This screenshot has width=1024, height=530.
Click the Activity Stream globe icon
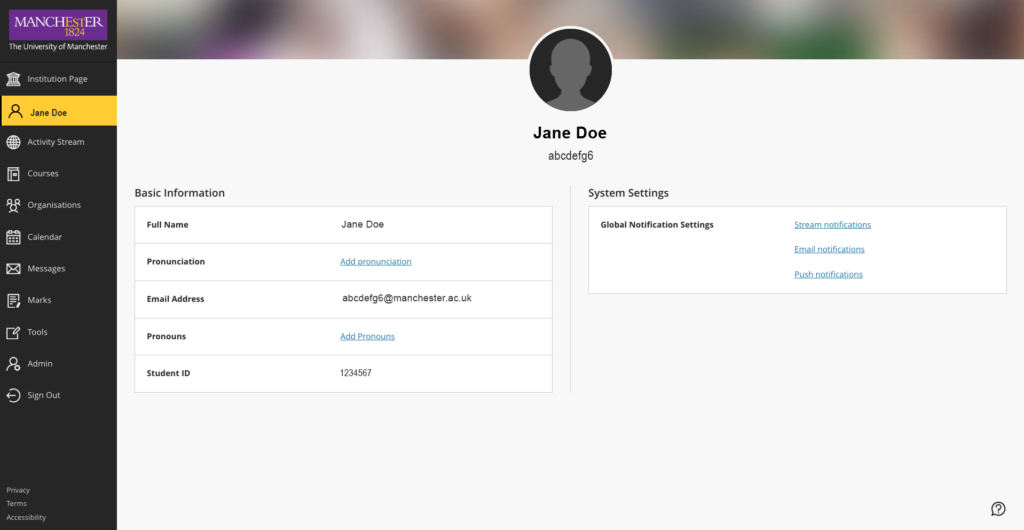tap(13, 142)
